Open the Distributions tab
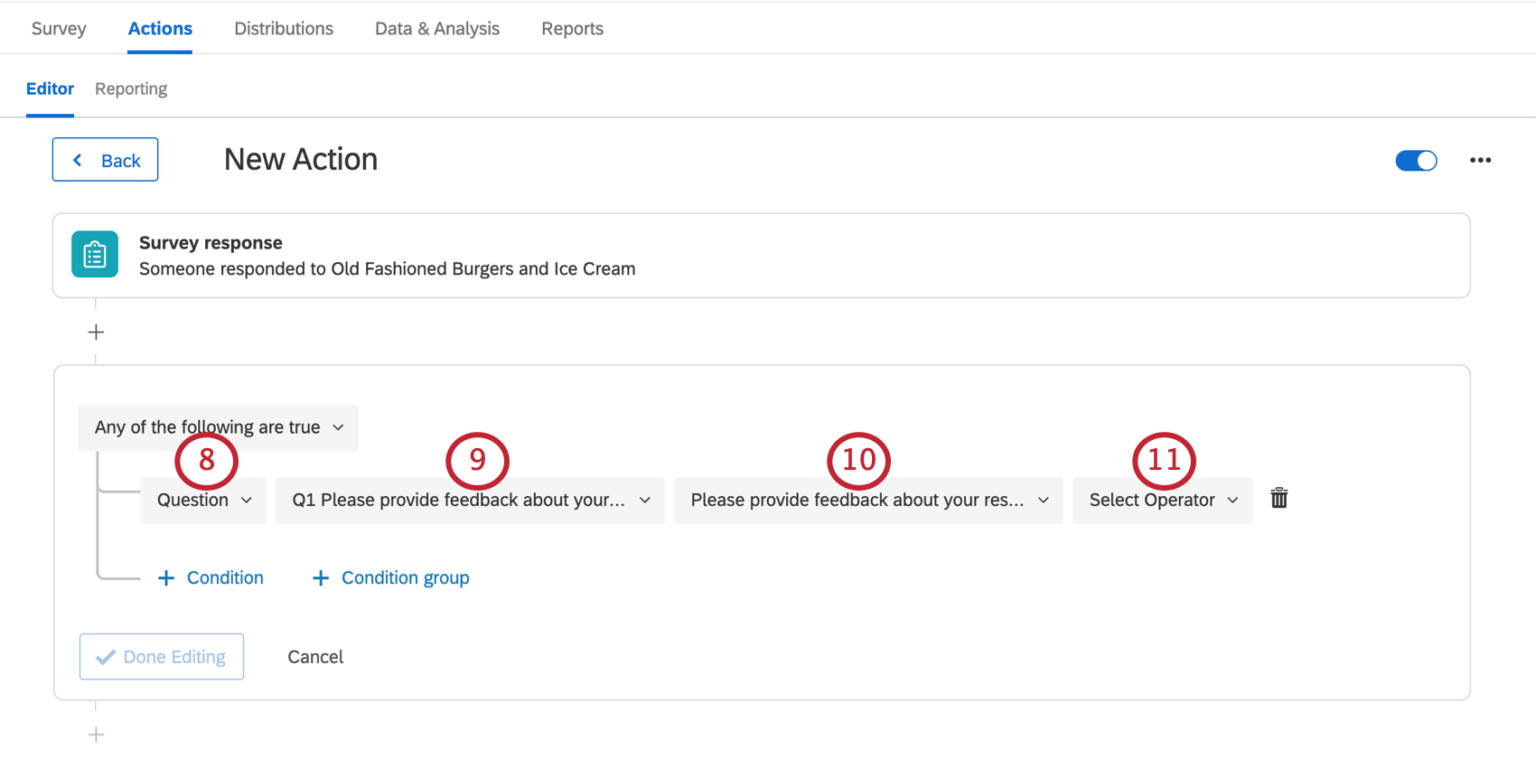This screenshot has height=768, width=1536. (284, 28)
